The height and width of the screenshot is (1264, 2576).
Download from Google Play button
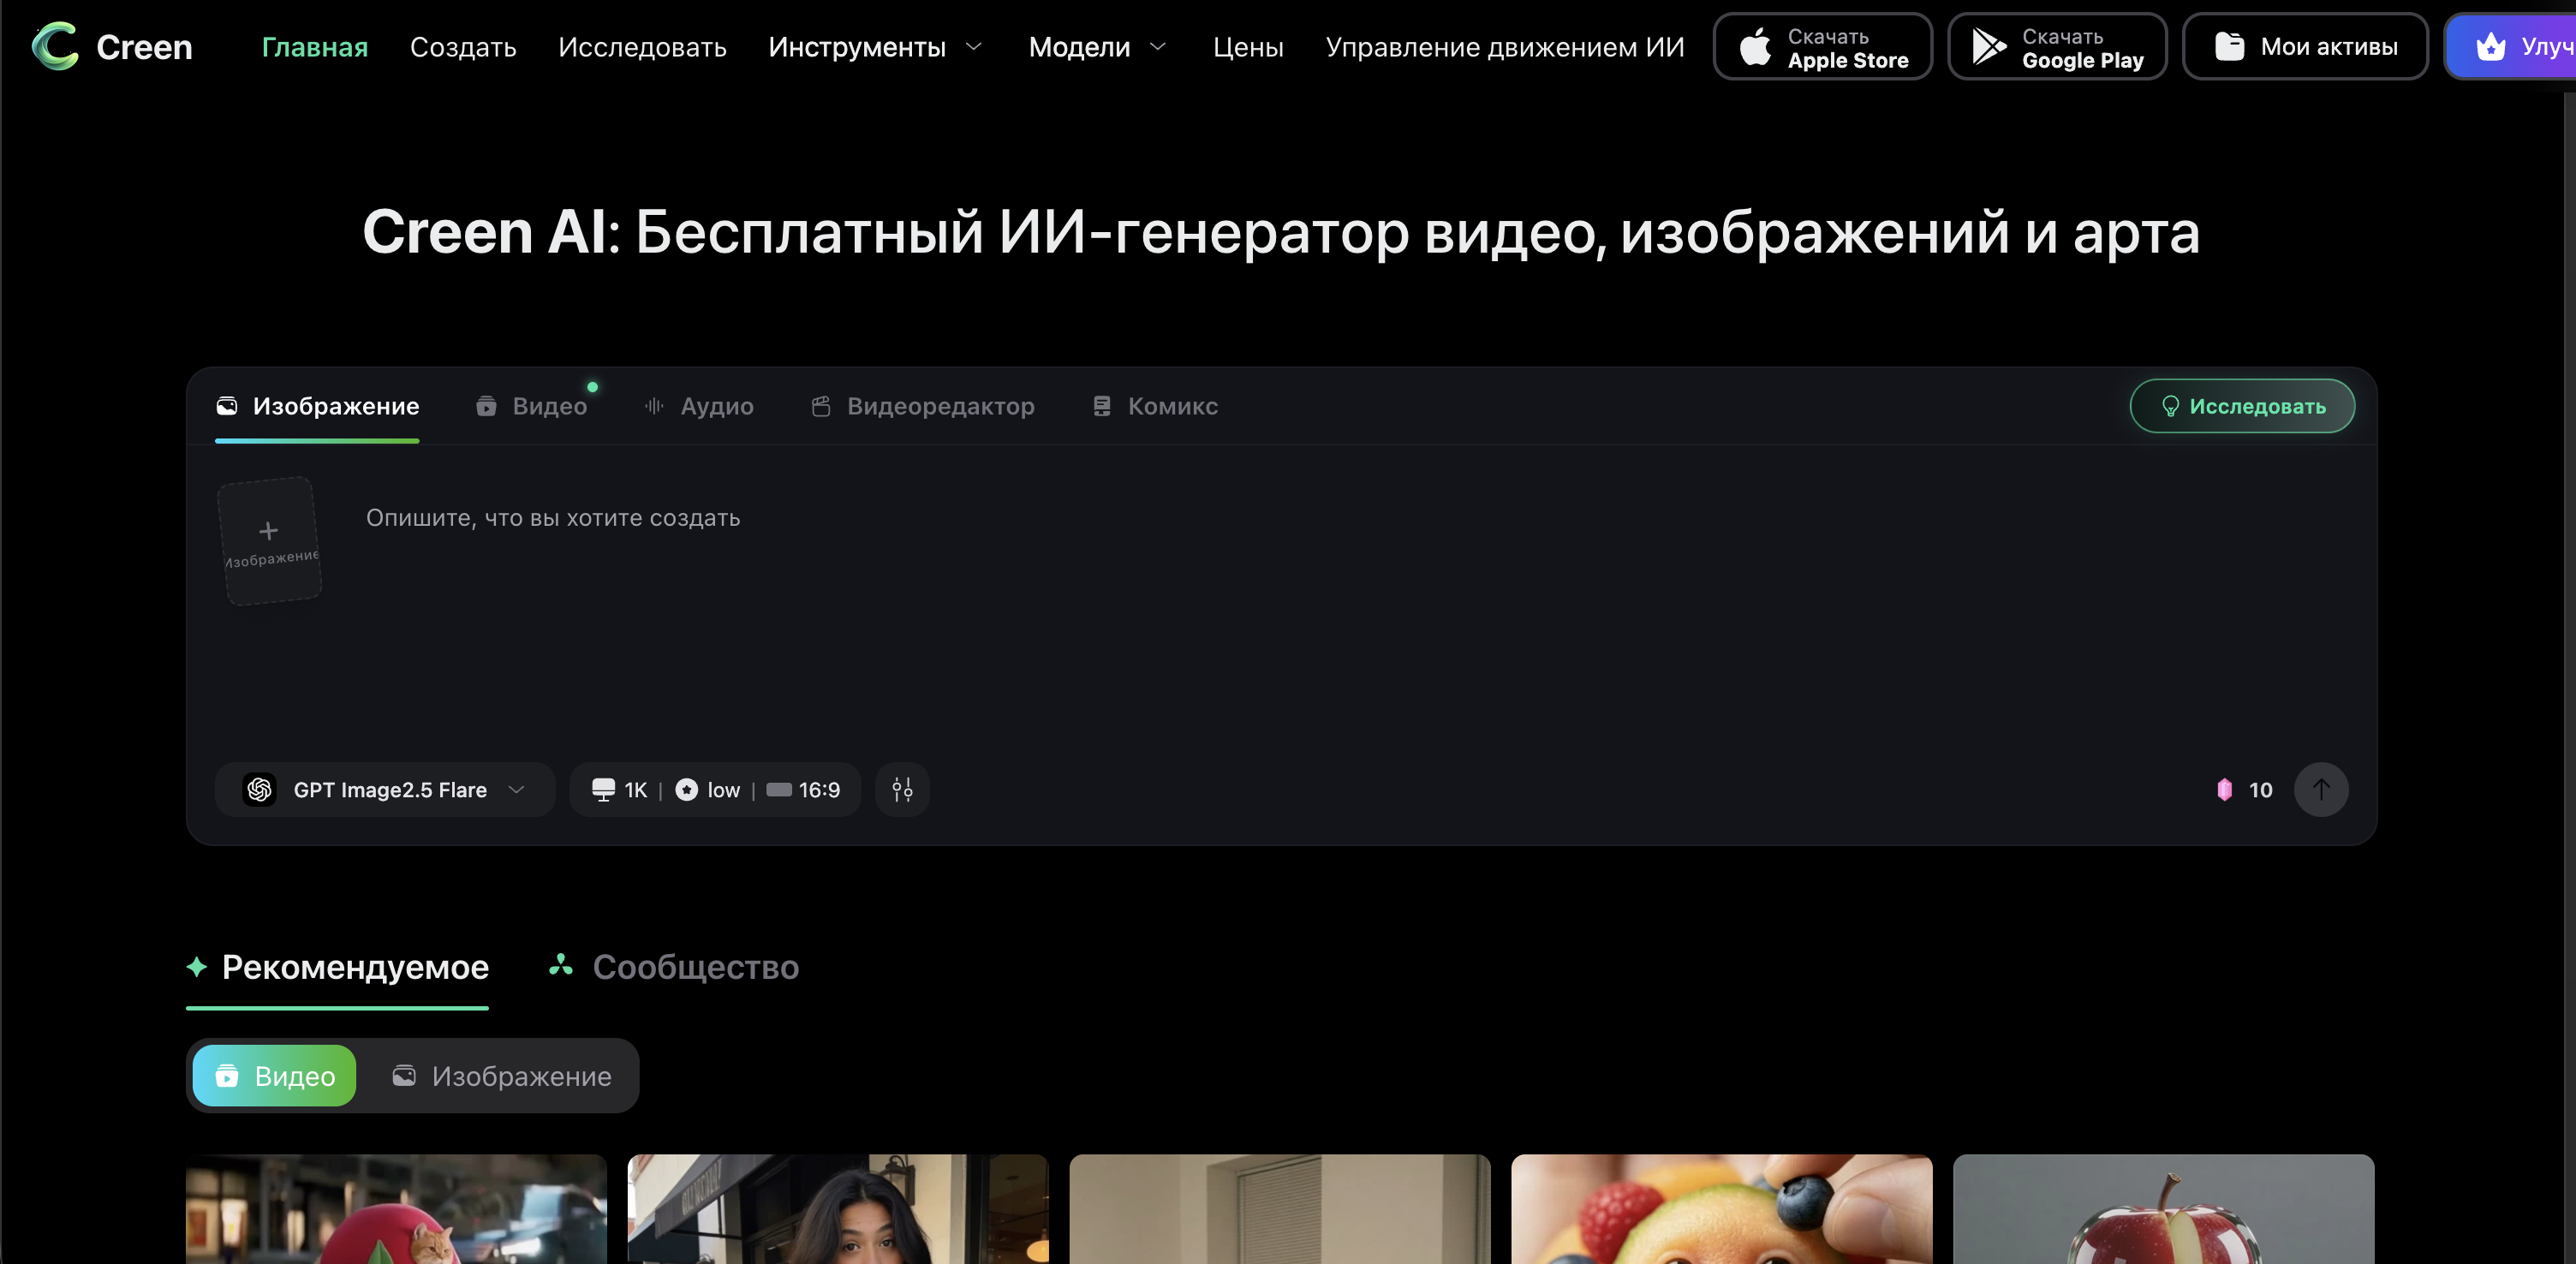2057,47
